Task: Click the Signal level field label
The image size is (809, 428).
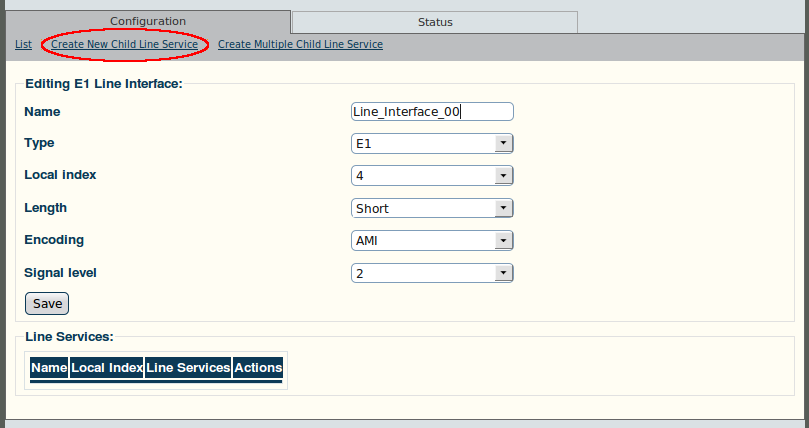Action: point(60,273)
